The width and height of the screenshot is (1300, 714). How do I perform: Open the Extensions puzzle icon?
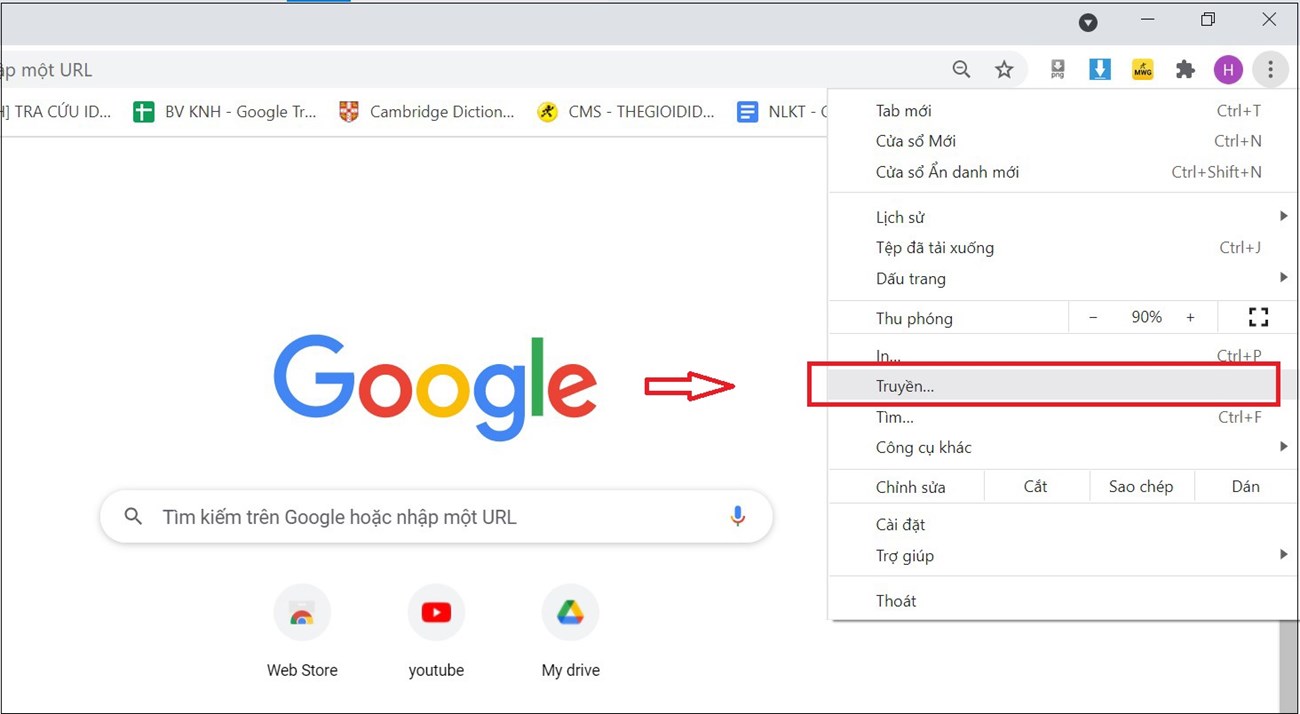1185,70
